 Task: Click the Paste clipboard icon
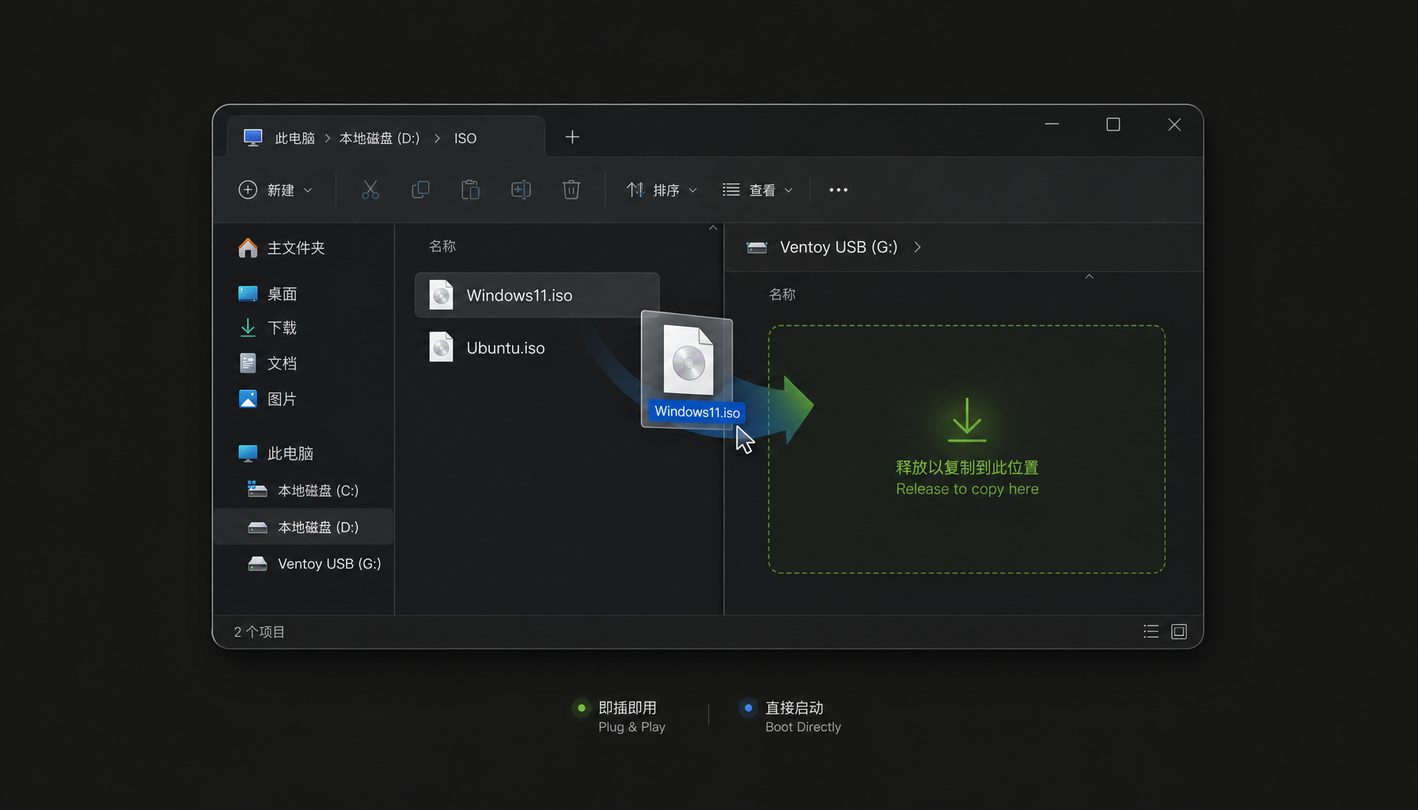[470, 190]
